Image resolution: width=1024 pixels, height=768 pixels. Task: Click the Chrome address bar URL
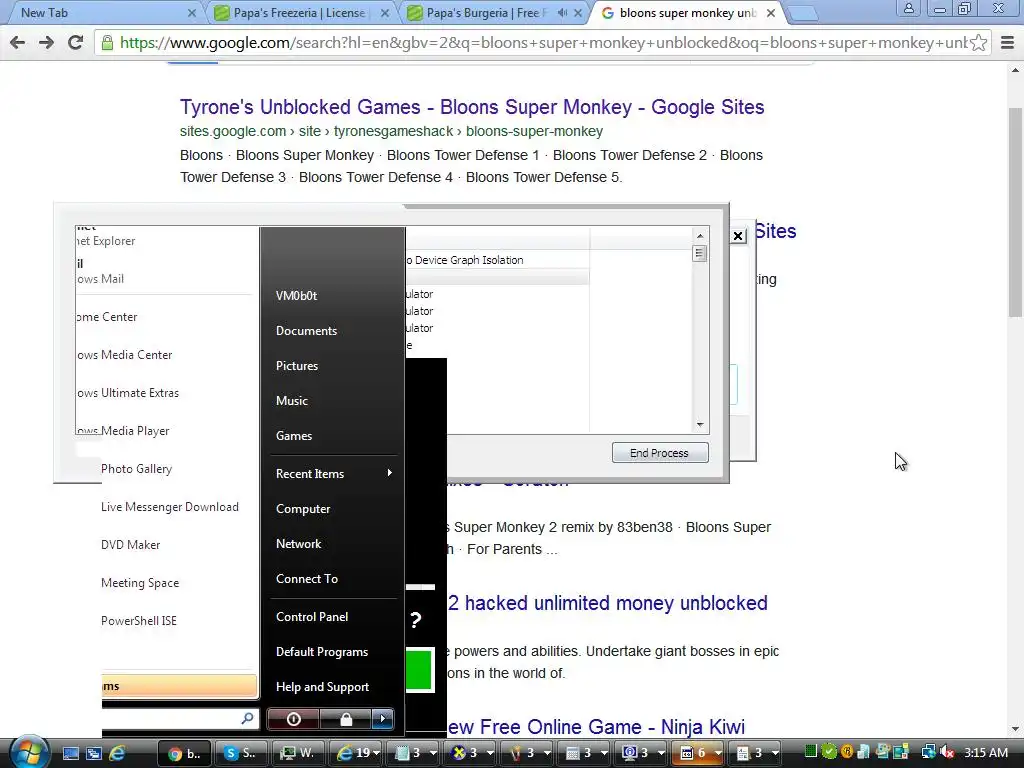[542, 43]
